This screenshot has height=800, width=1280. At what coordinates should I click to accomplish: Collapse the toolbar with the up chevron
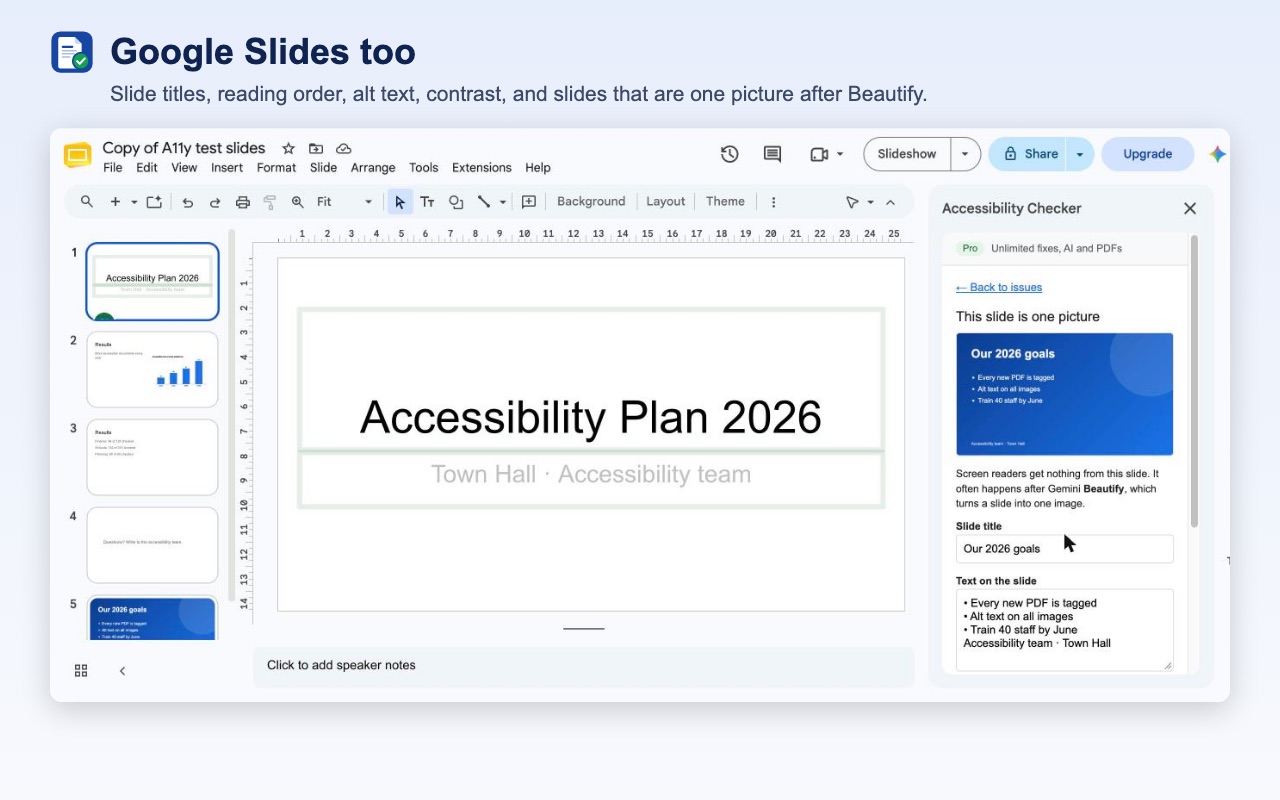pos(890,202)
